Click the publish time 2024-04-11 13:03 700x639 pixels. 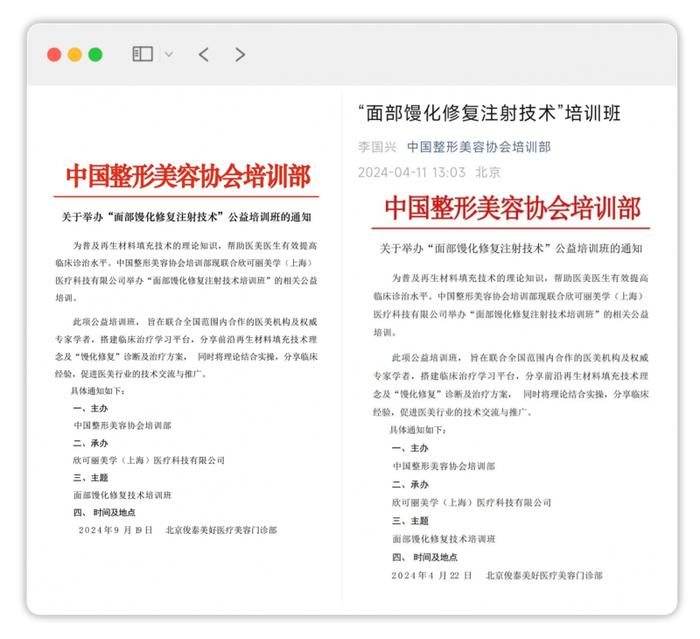tap(412, 172)
